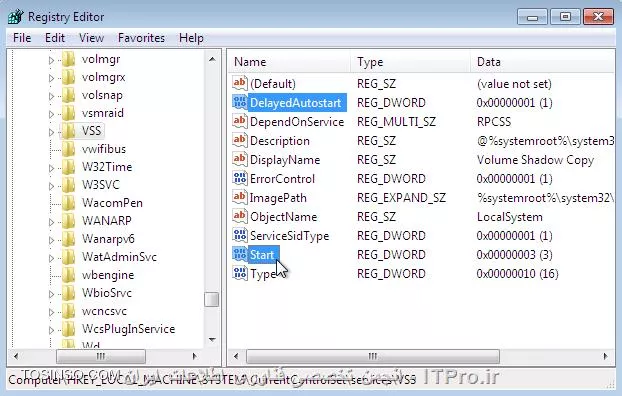
Task: Click the DisplayName string icon
Action: pos(240,160)
